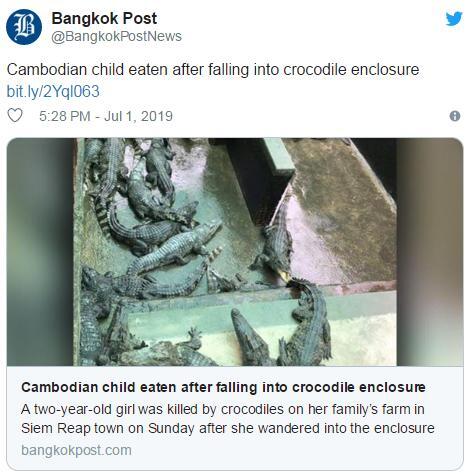Image resolution: width=470 pixels, height=476 pixels.
Task: Like the tweet with the heart icon
Action: tap(15, 115)
